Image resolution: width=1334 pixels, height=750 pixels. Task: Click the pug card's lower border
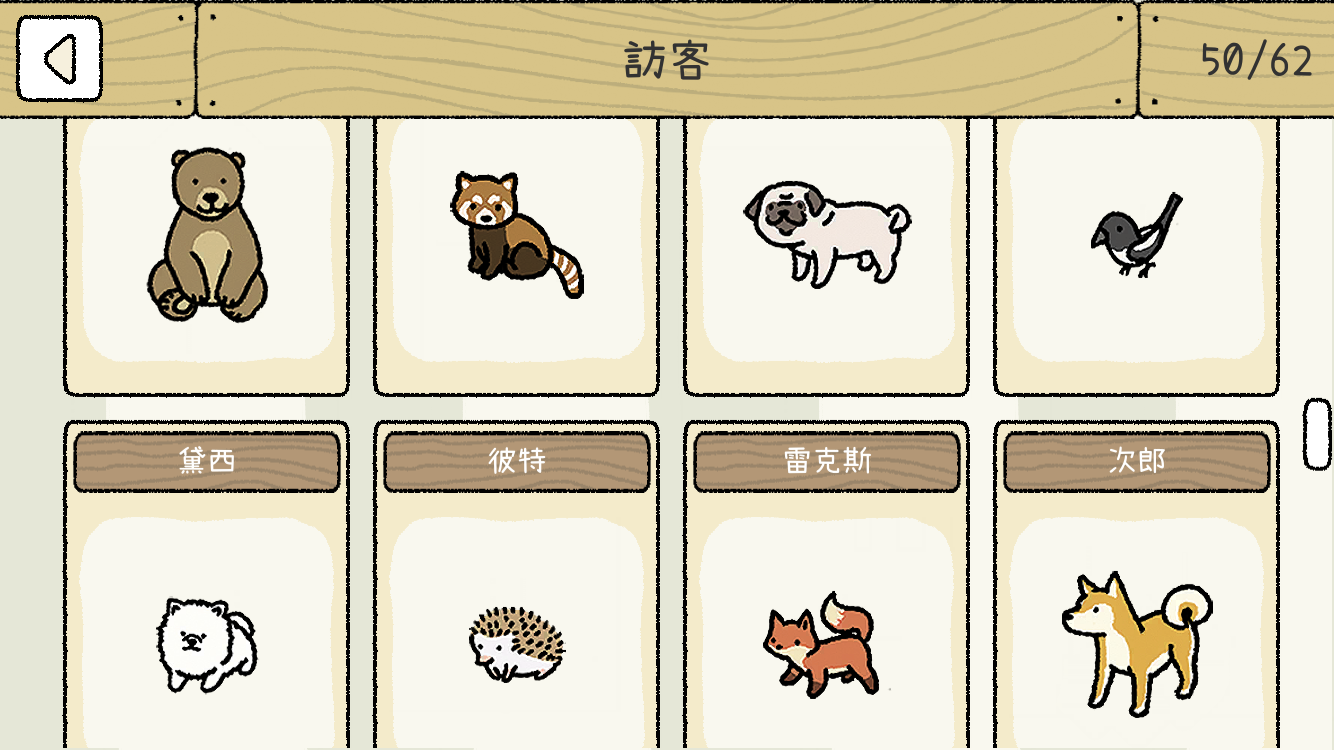[x=827, y=378]
